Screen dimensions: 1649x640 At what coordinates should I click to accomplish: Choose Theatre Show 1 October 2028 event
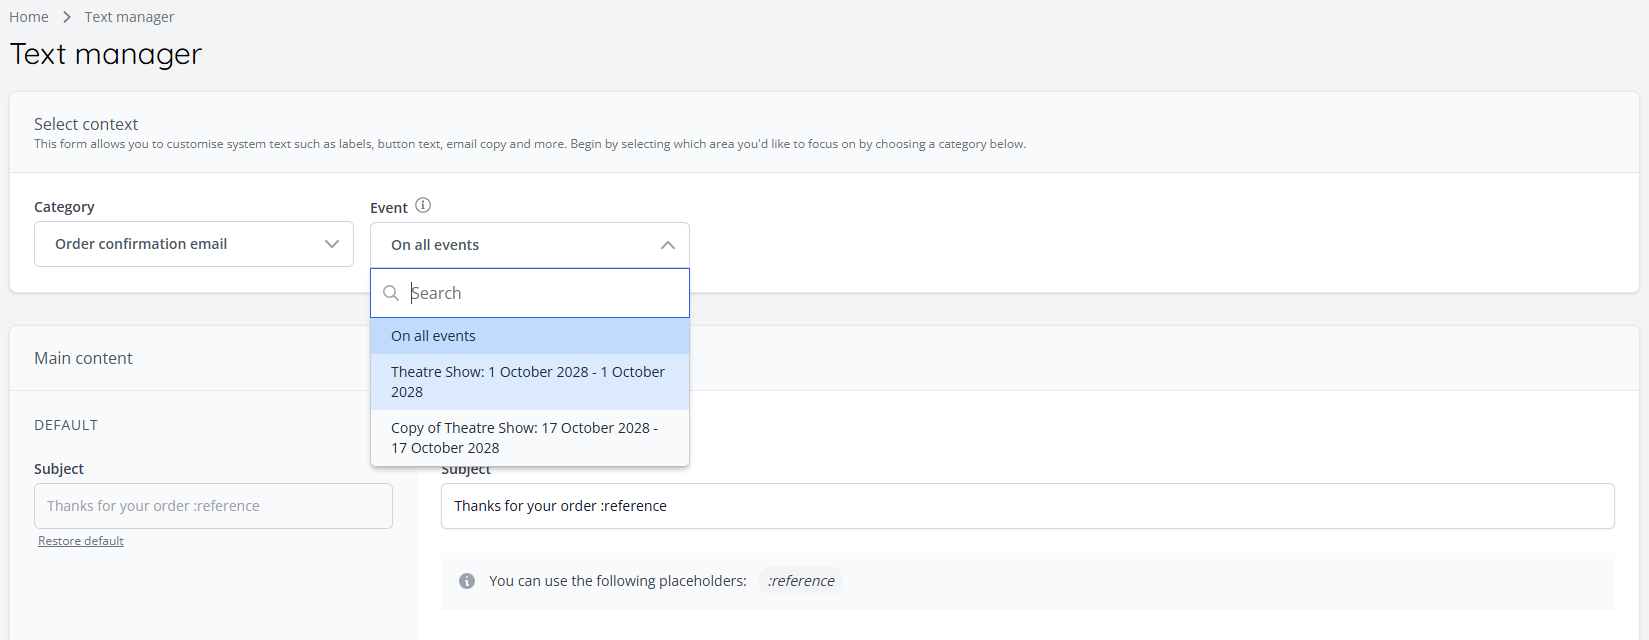pos(529,382)
